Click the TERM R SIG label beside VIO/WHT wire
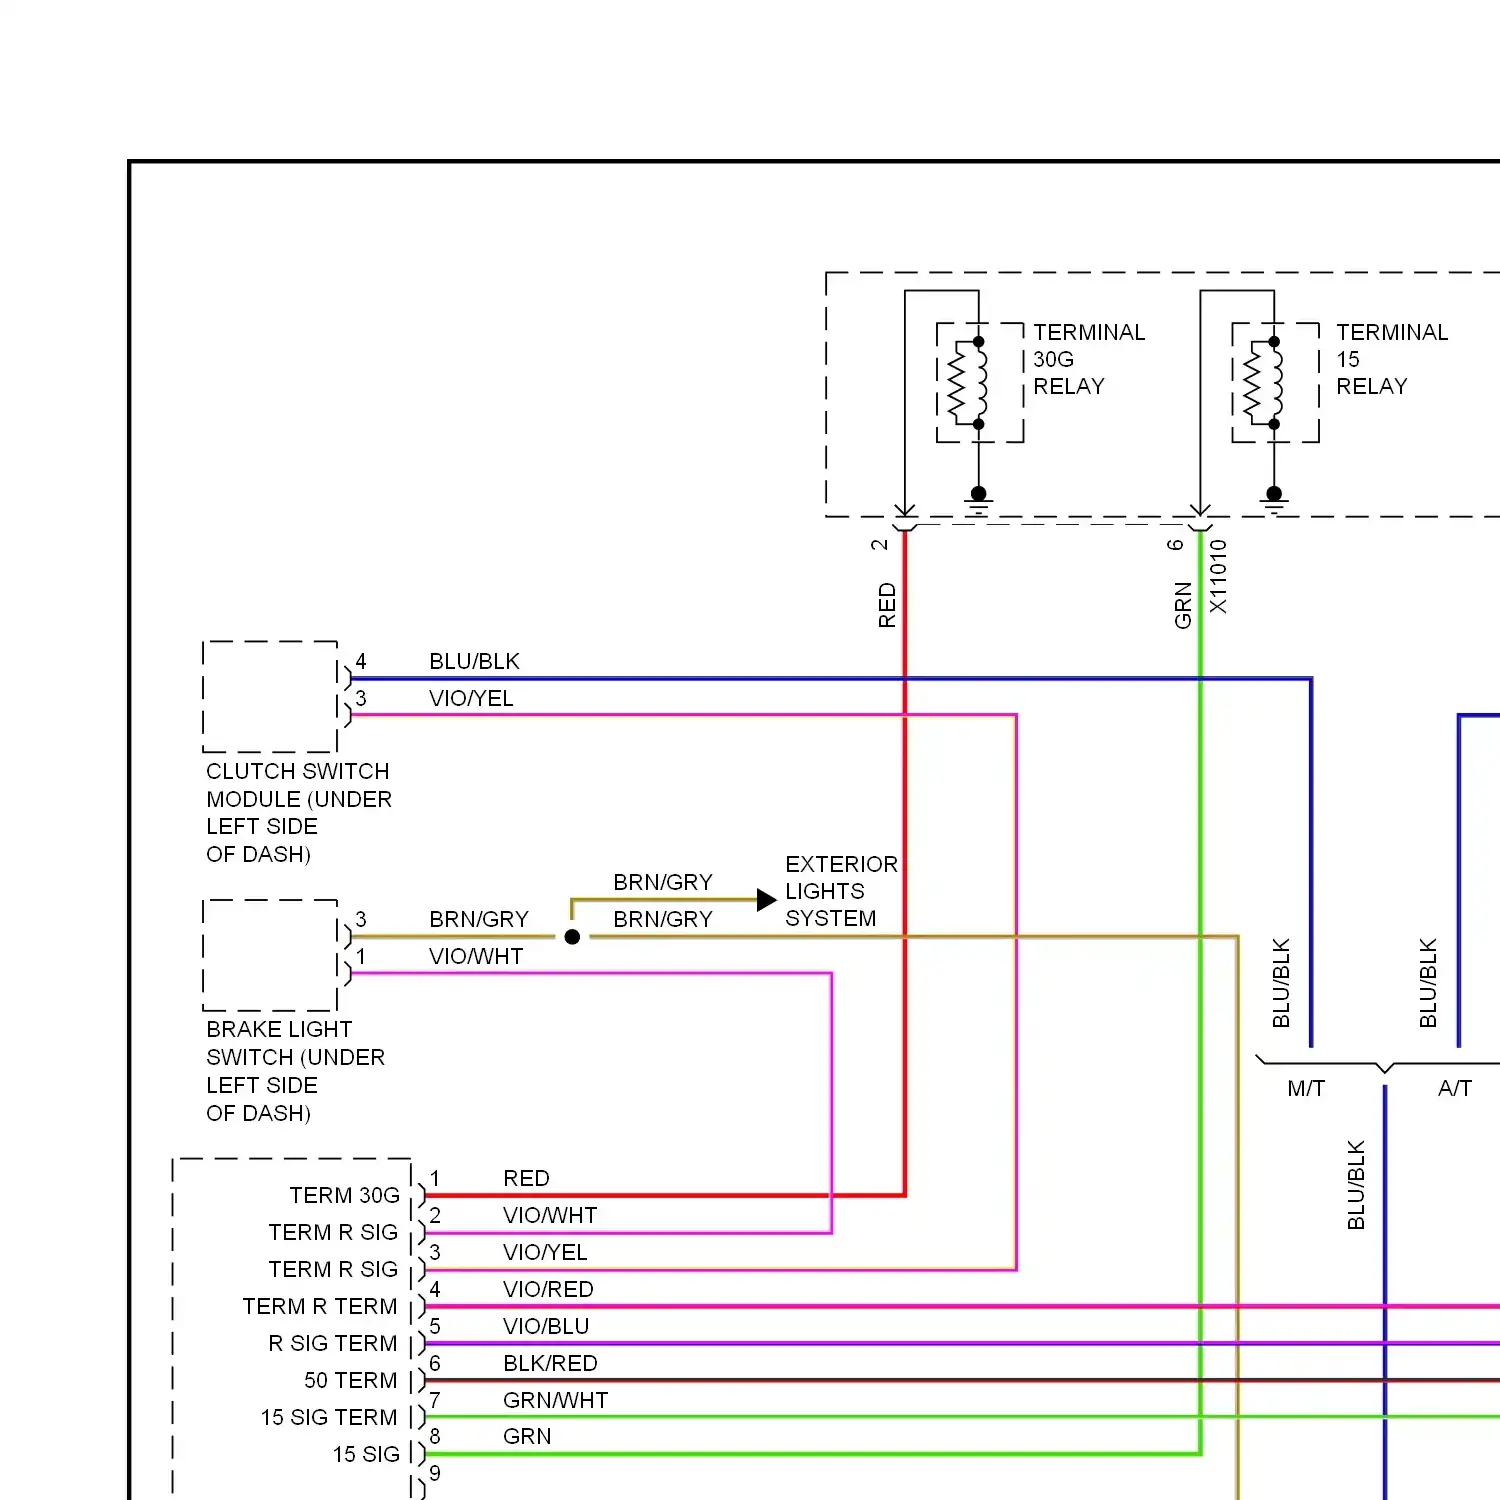The height and width of the screenshot is (1500, 1500). click(x=333, y=1233)
